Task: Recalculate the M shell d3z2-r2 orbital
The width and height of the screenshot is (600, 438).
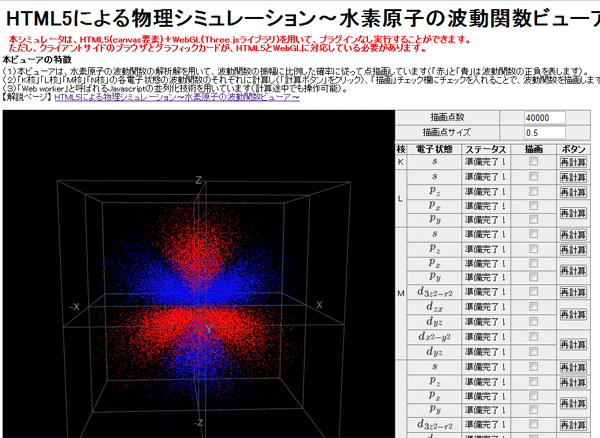Action: (x=573, y=293)
